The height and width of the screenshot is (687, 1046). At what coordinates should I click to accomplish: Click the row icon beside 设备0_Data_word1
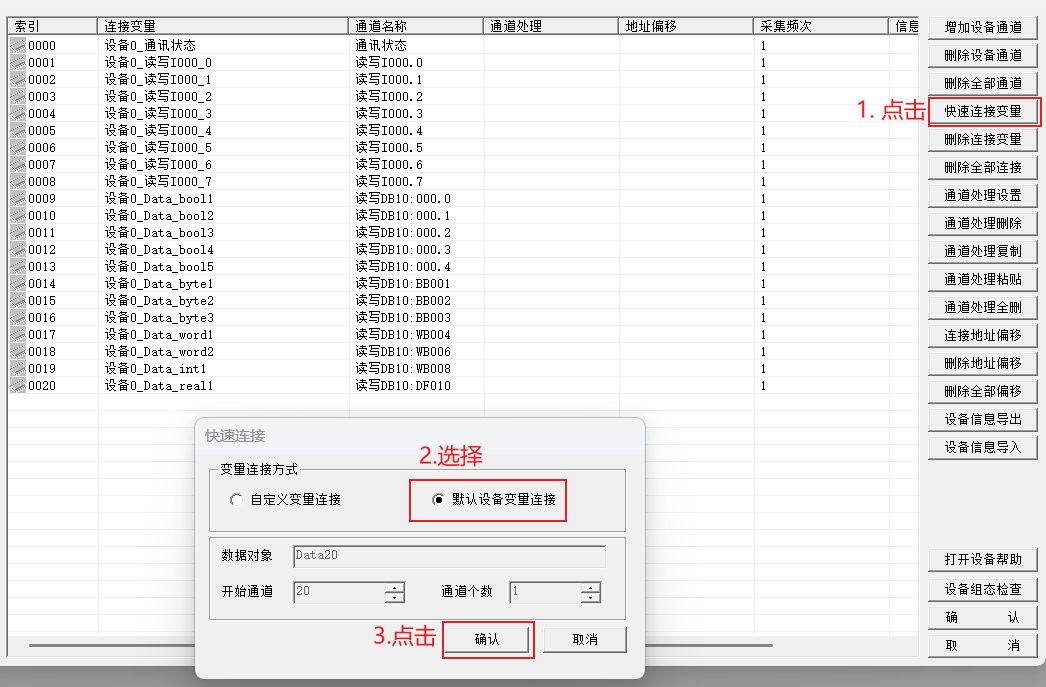click(18, 335)
